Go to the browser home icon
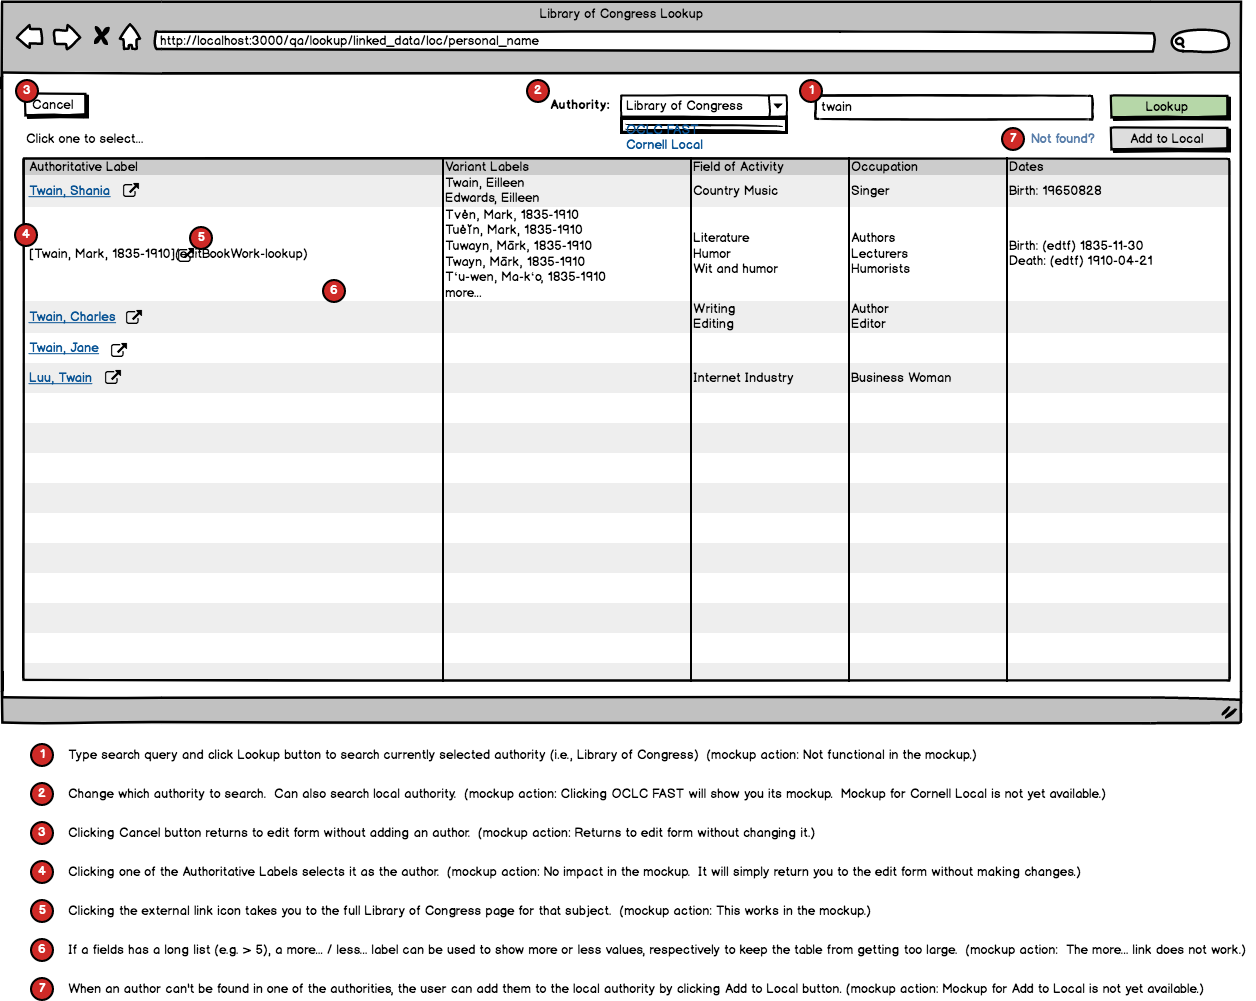 130,37
